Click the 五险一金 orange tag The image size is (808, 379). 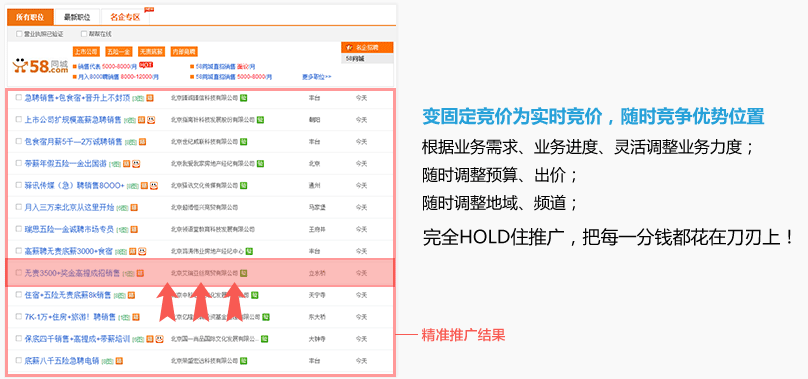click(119, 52)
